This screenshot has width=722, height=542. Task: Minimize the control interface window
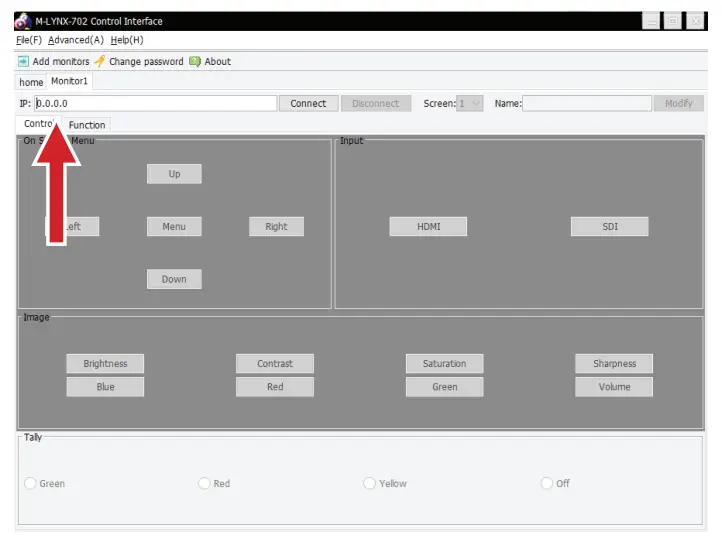click(651, 21)
